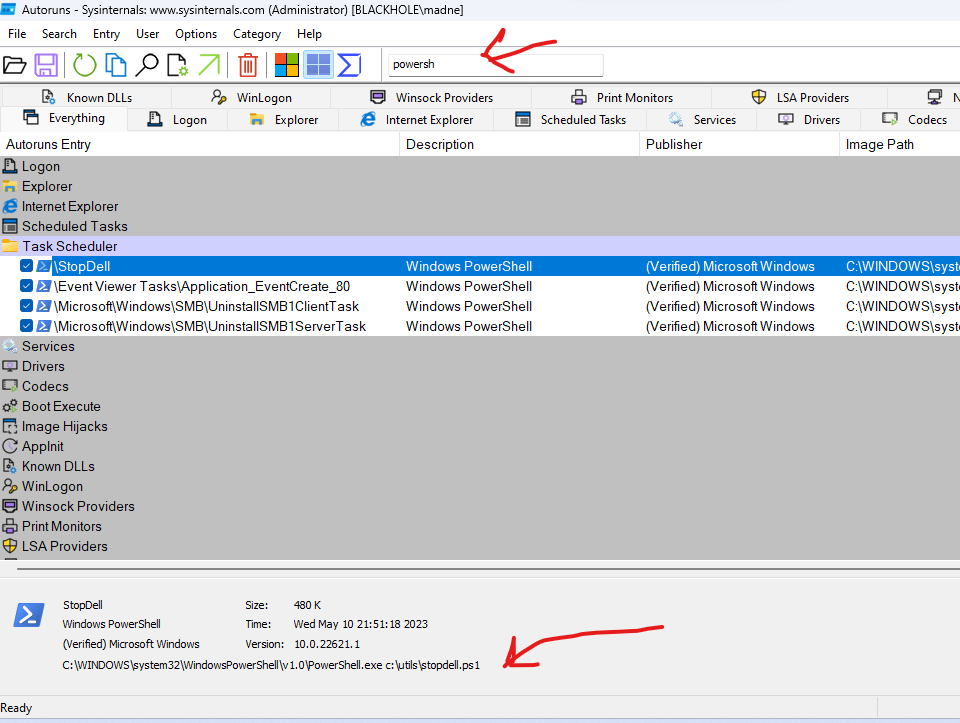Switch to the Winsock Providers tab
960x723 pixels.
pyautogui.click(x=431, y=97)
